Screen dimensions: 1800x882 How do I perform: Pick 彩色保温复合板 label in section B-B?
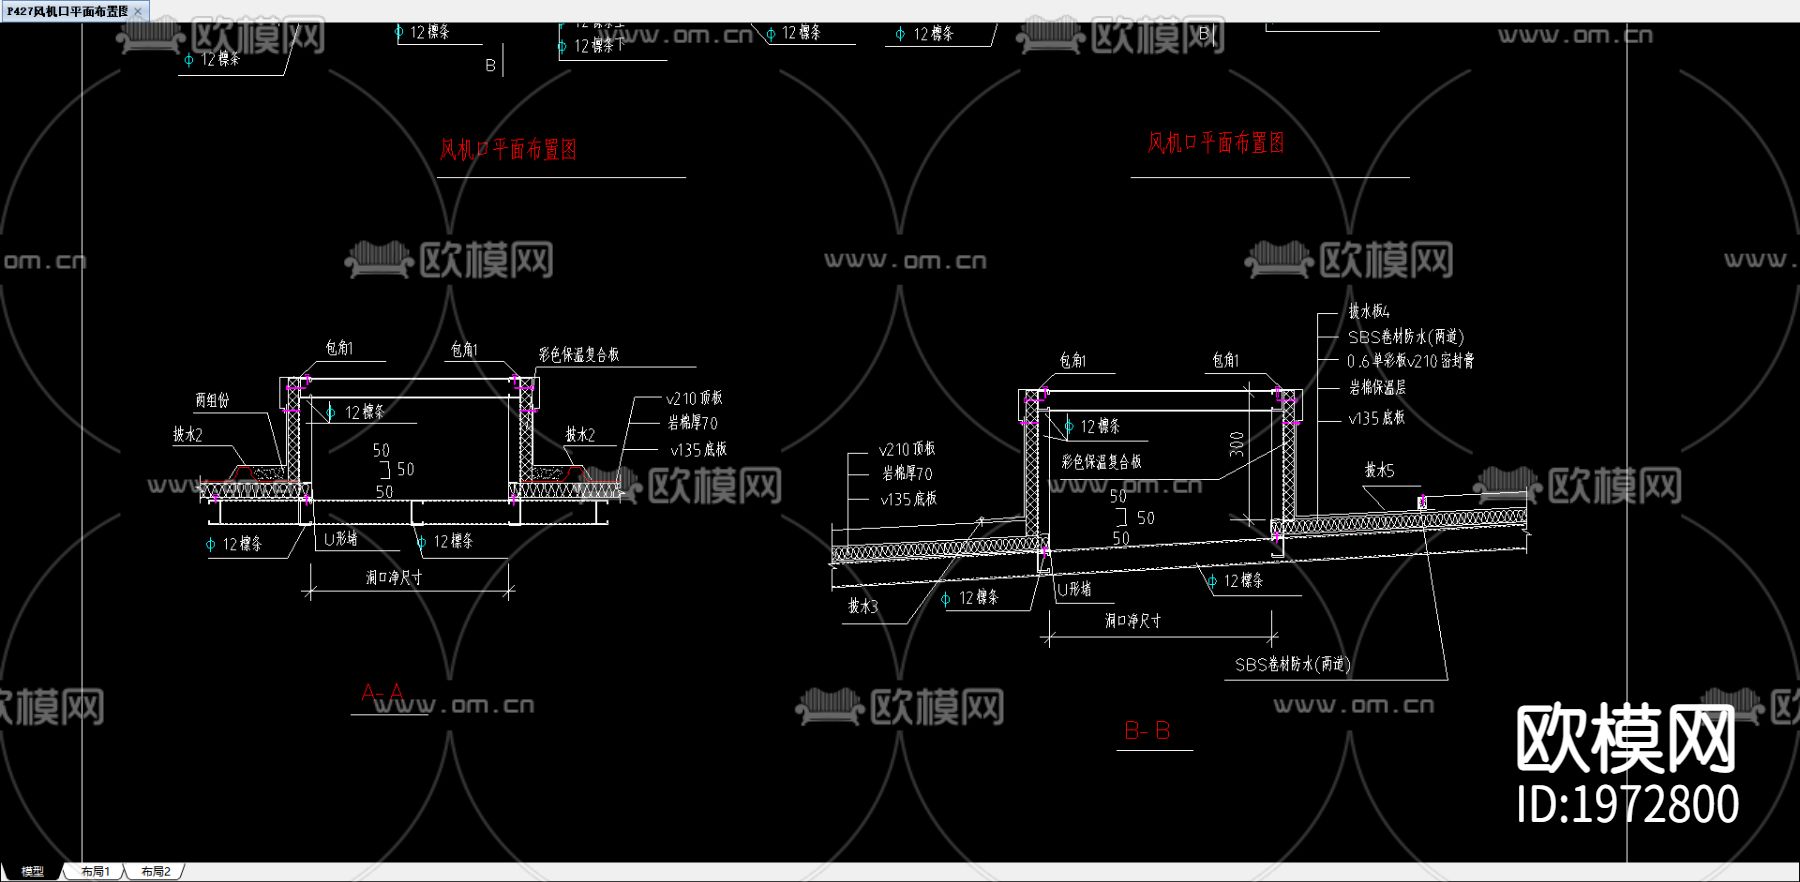pos(1101,462)
